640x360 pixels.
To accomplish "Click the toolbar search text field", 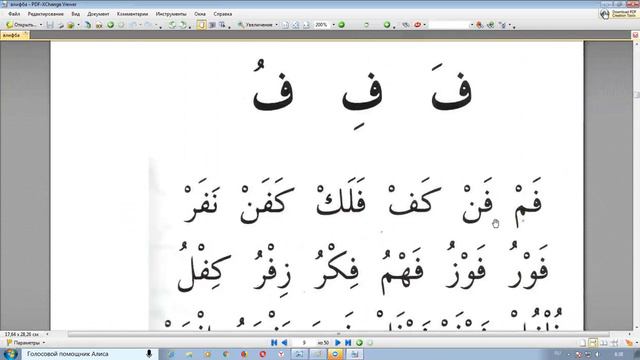I will pyautogui.click(x=449, y=25).
